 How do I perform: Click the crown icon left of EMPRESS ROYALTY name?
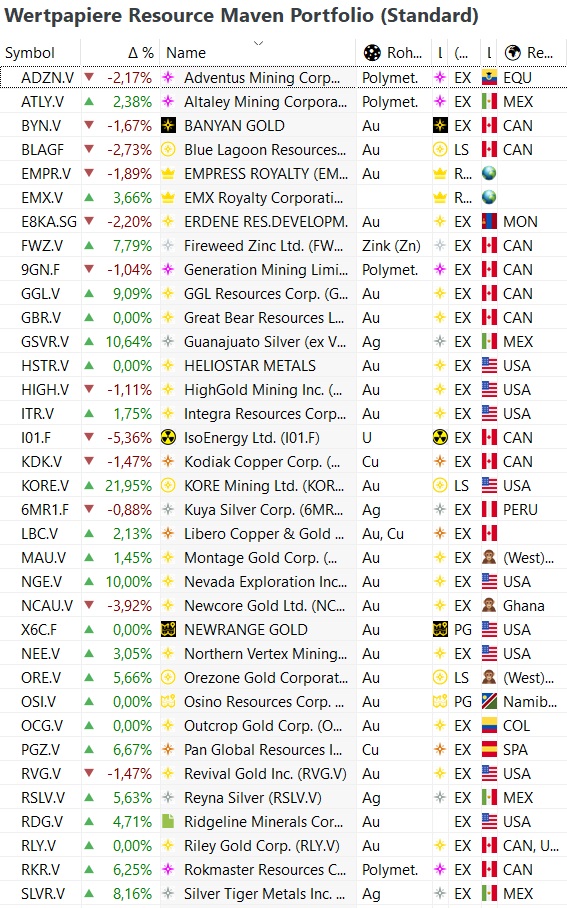point(168,174)
